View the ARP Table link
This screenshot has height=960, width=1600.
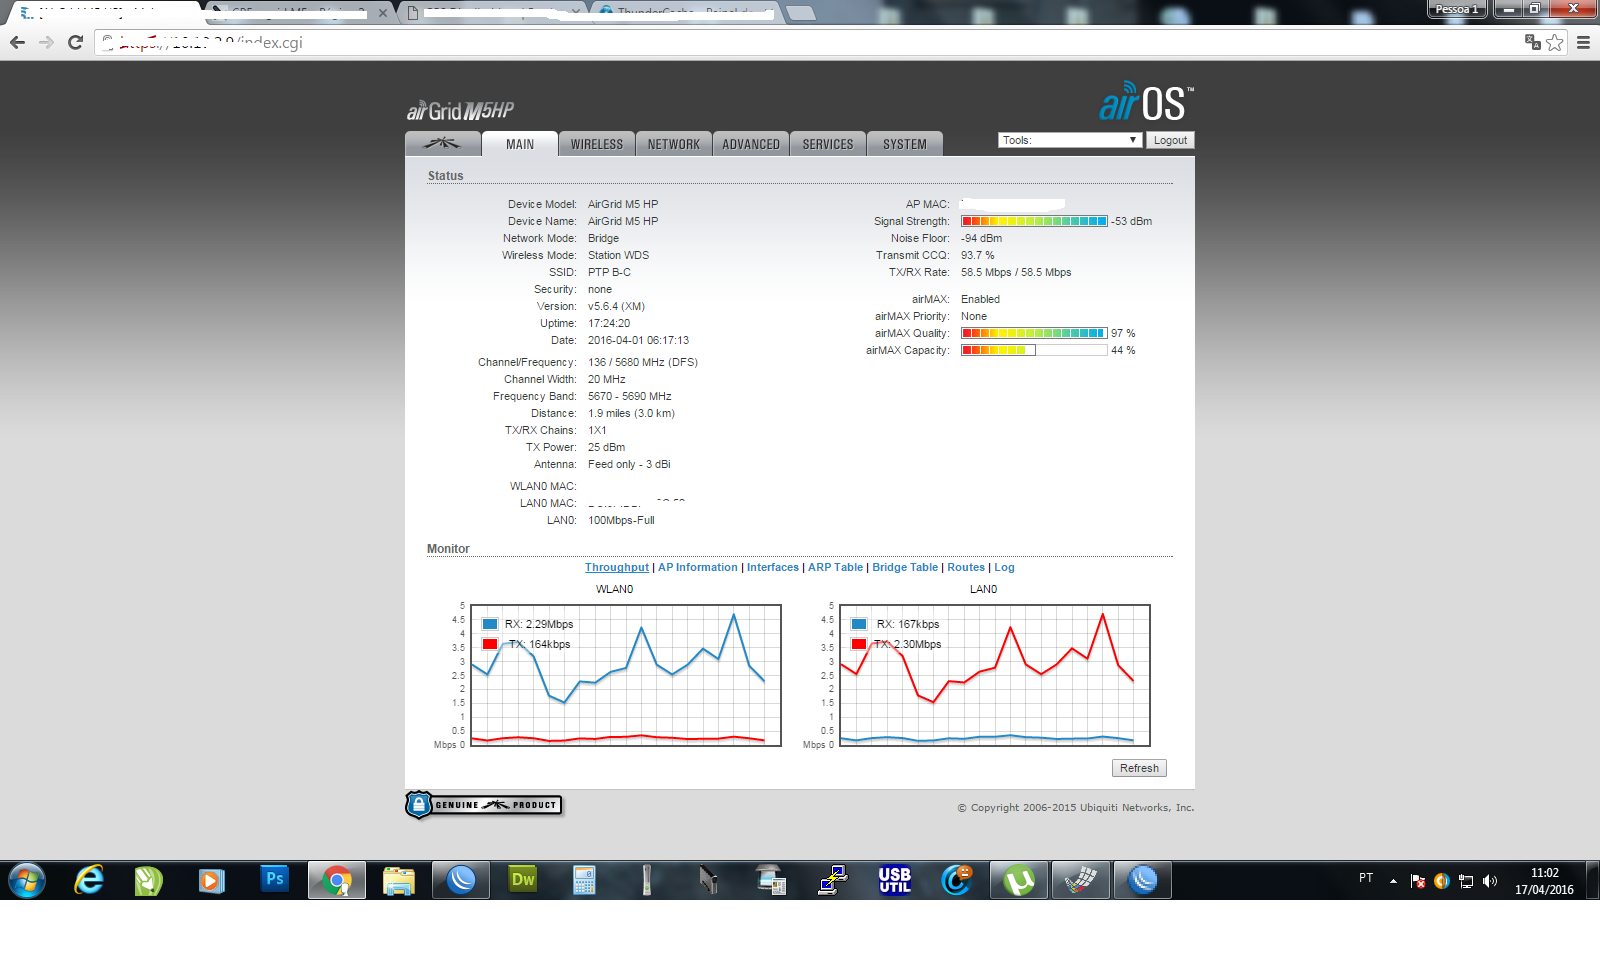click(x=835, y=567)
